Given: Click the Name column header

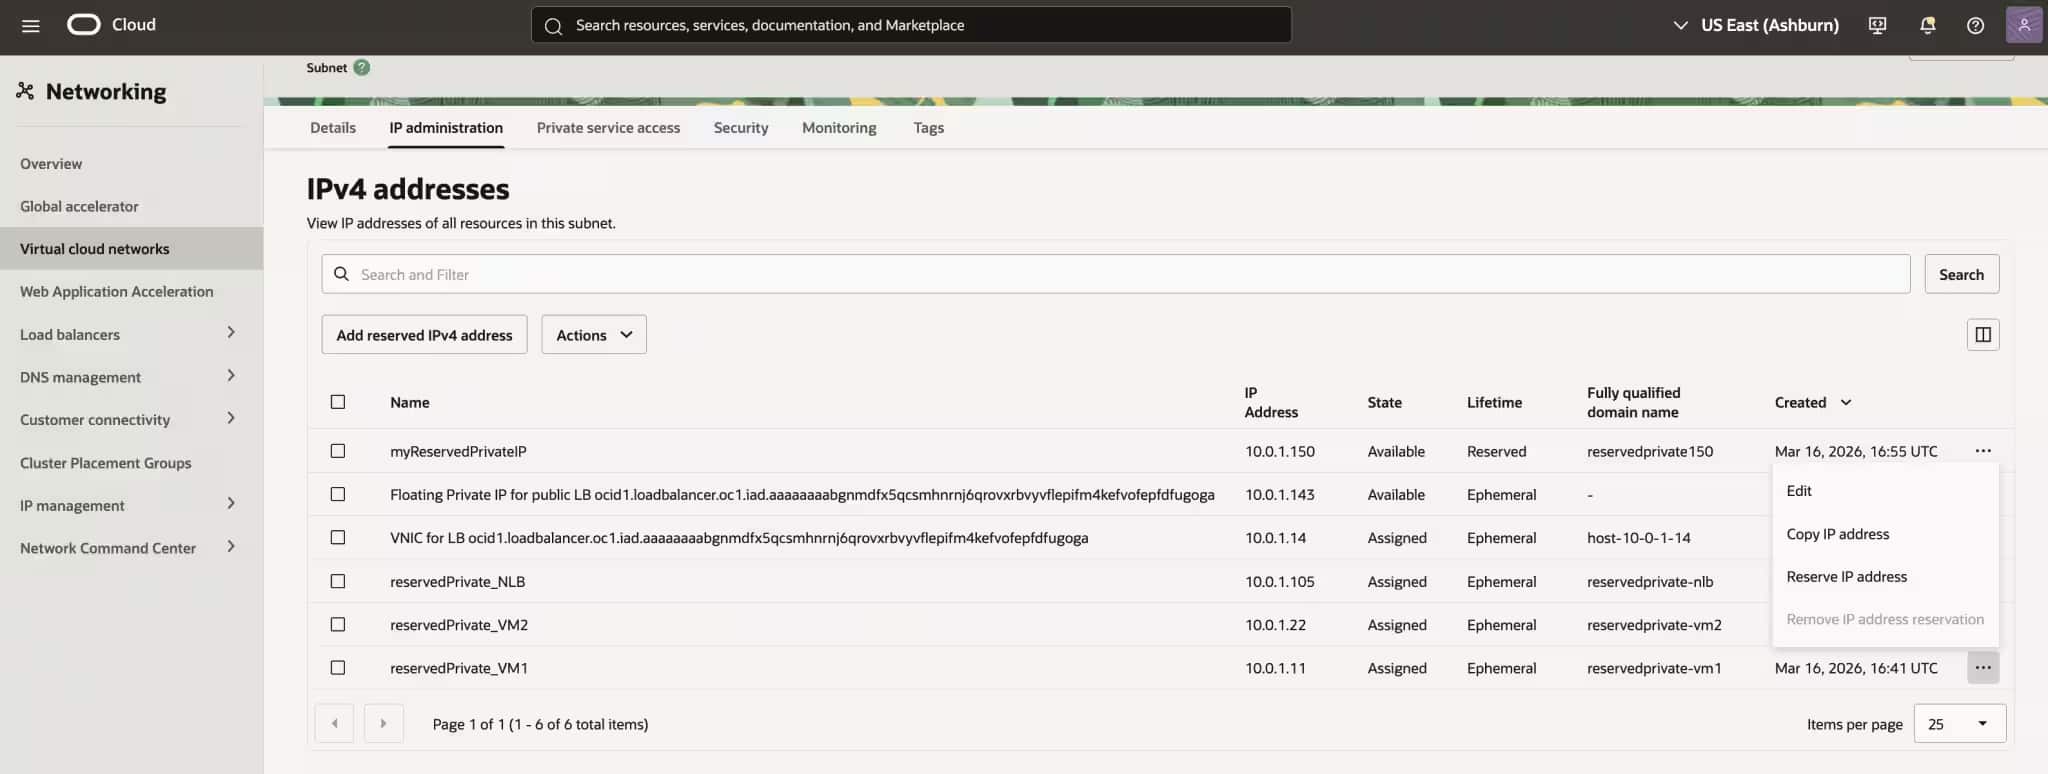Looking at the screenshot, I should (x=410, y=402).
